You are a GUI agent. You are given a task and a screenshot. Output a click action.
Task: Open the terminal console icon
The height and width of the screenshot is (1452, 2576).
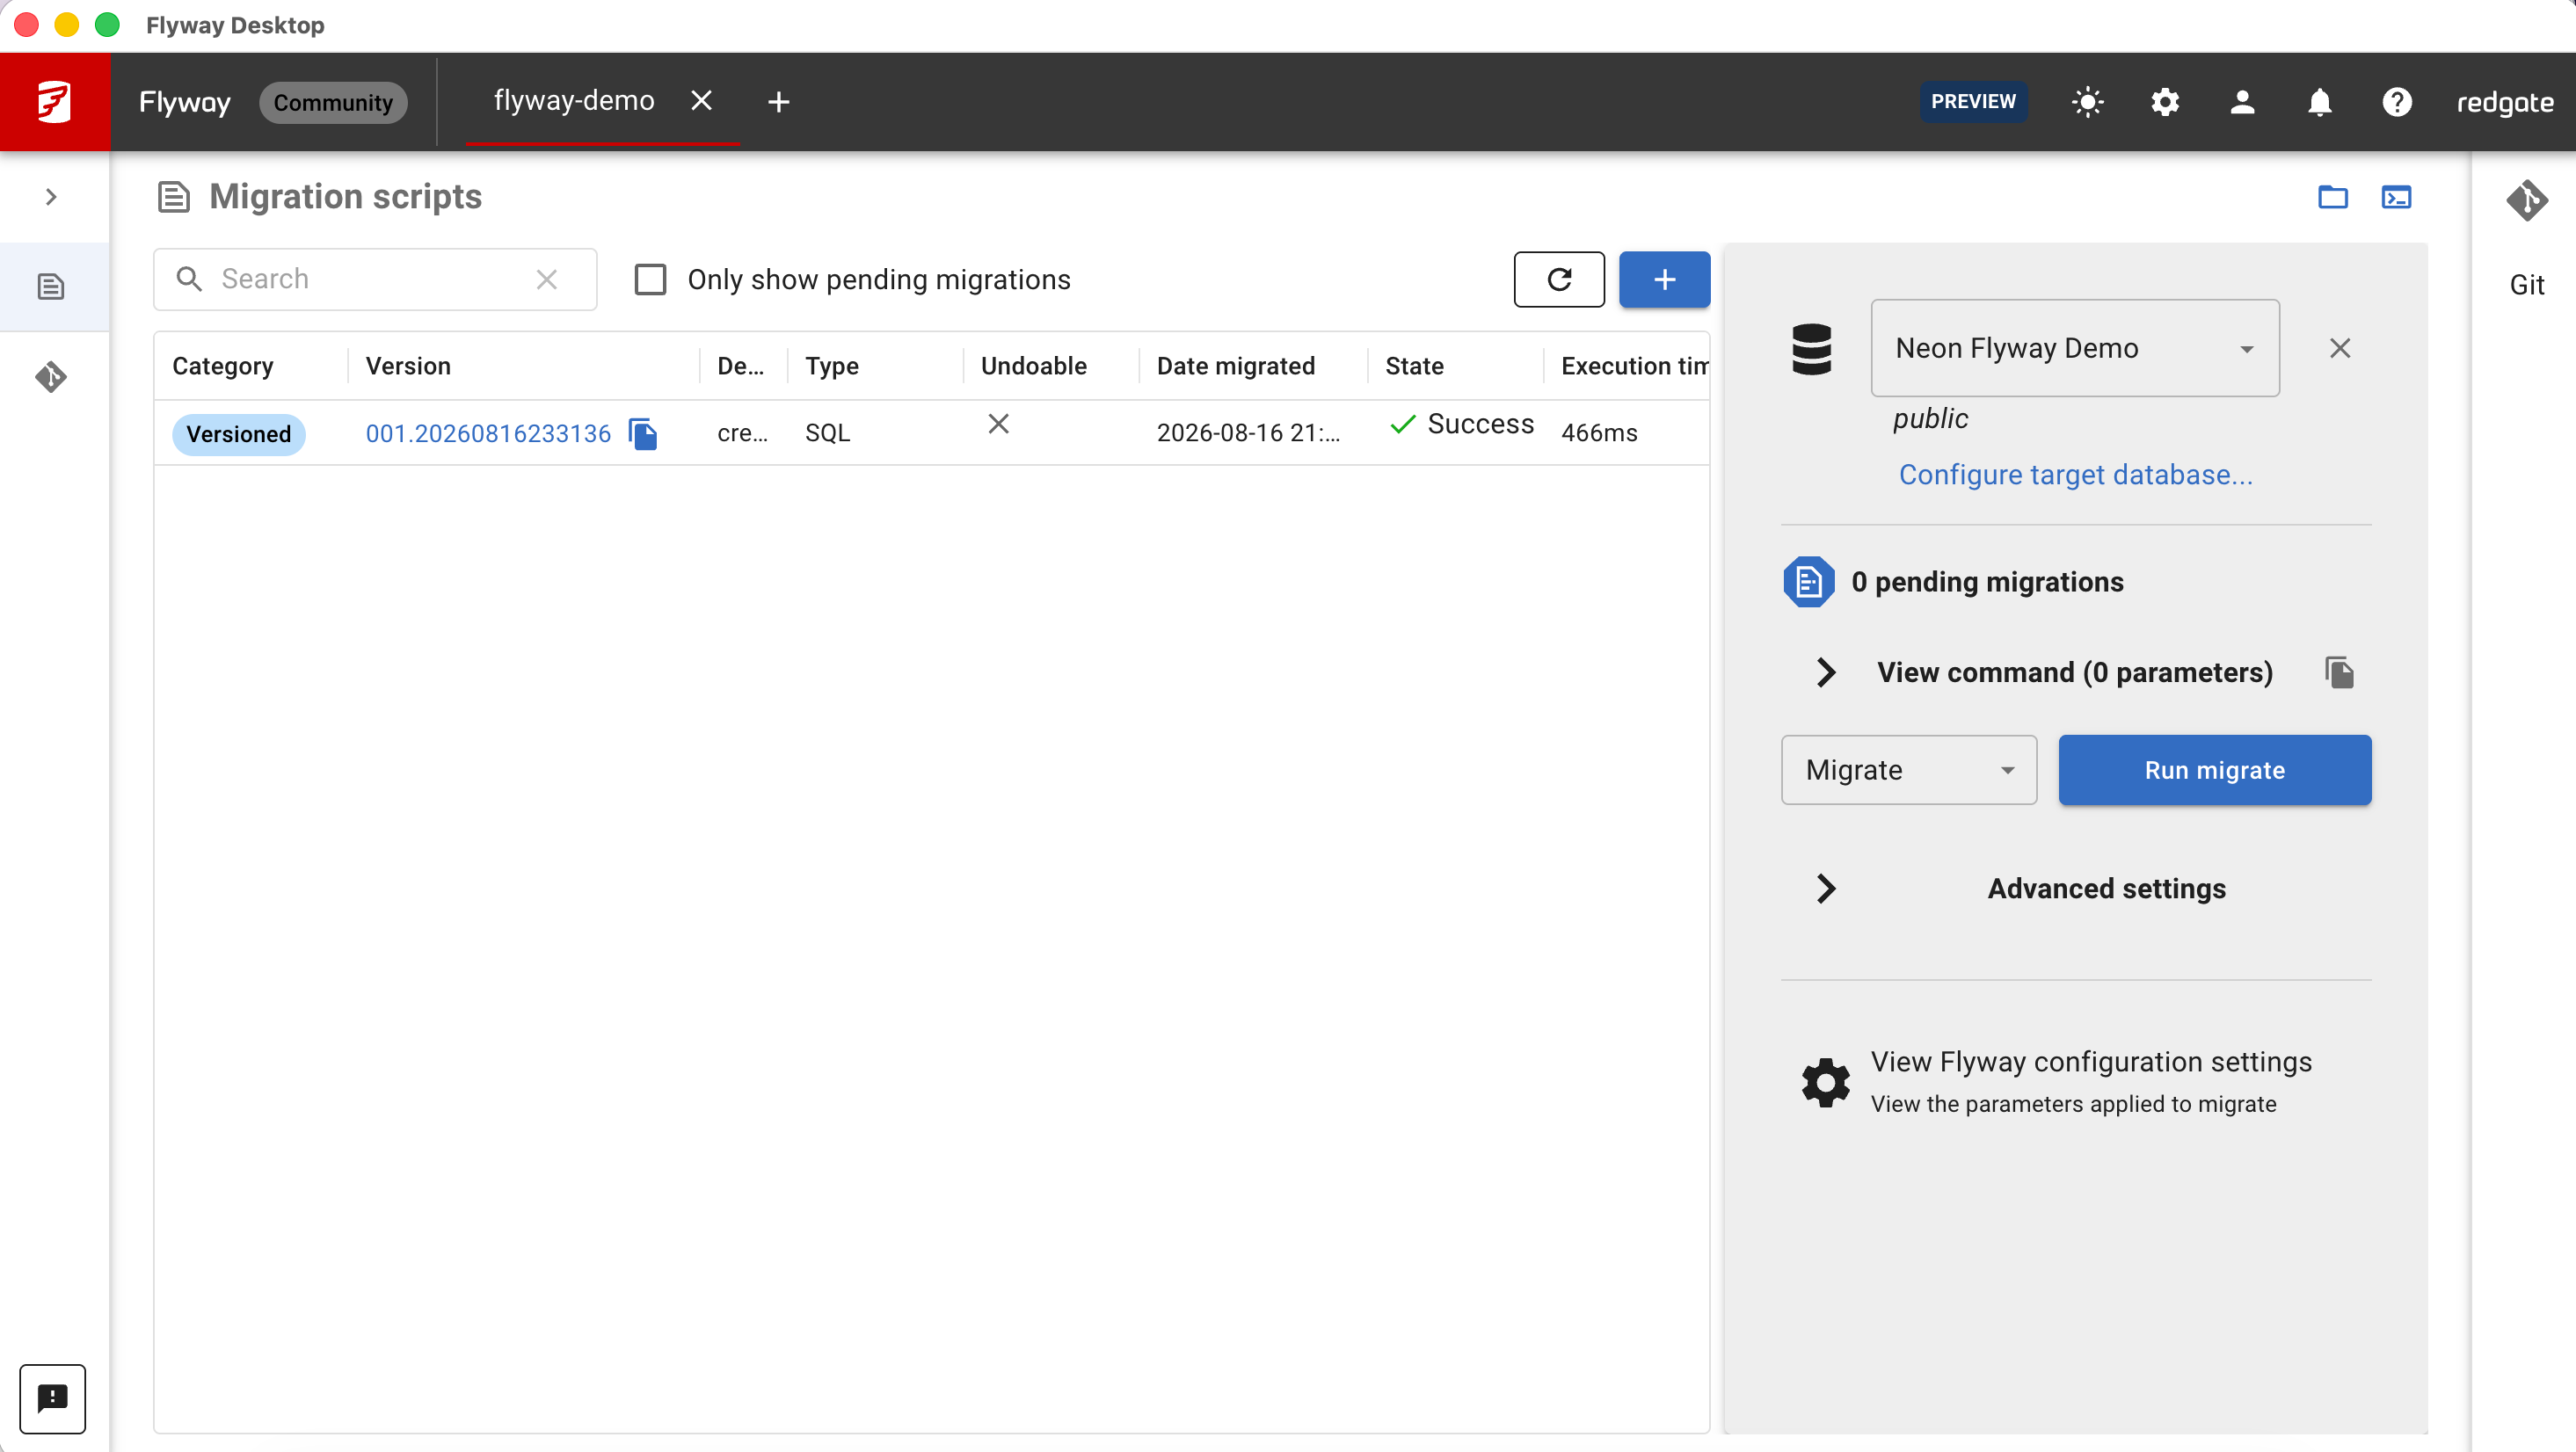2396,197
